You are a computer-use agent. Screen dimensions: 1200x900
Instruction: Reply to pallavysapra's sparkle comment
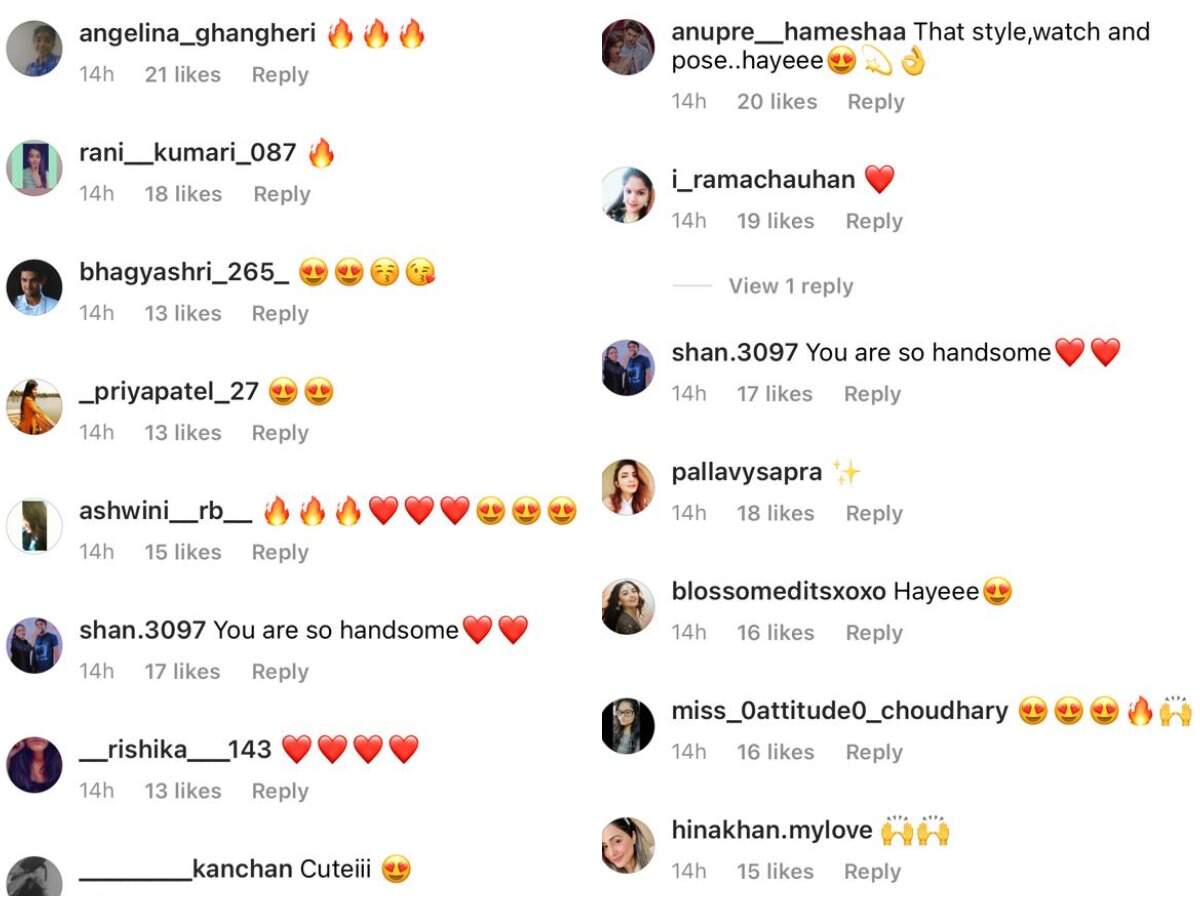(x=874, y=513)
